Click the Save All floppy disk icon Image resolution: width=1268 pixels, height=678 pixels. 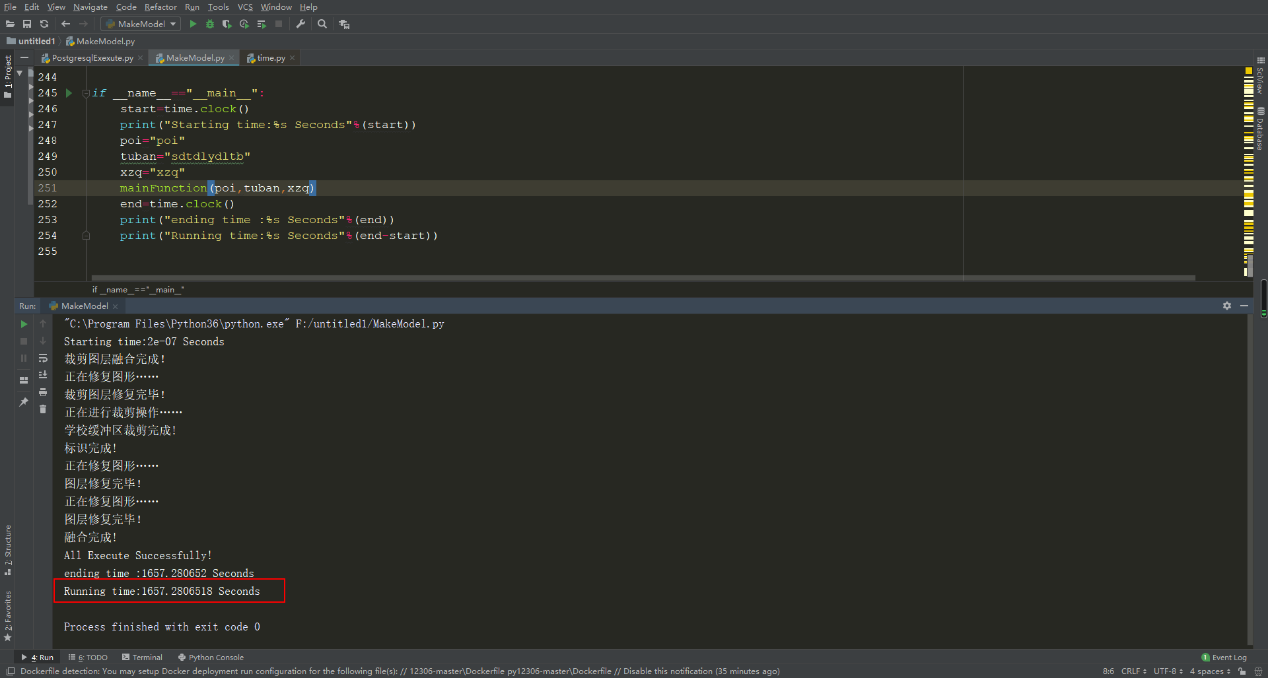pyautogui.click(x=27, y=24)
